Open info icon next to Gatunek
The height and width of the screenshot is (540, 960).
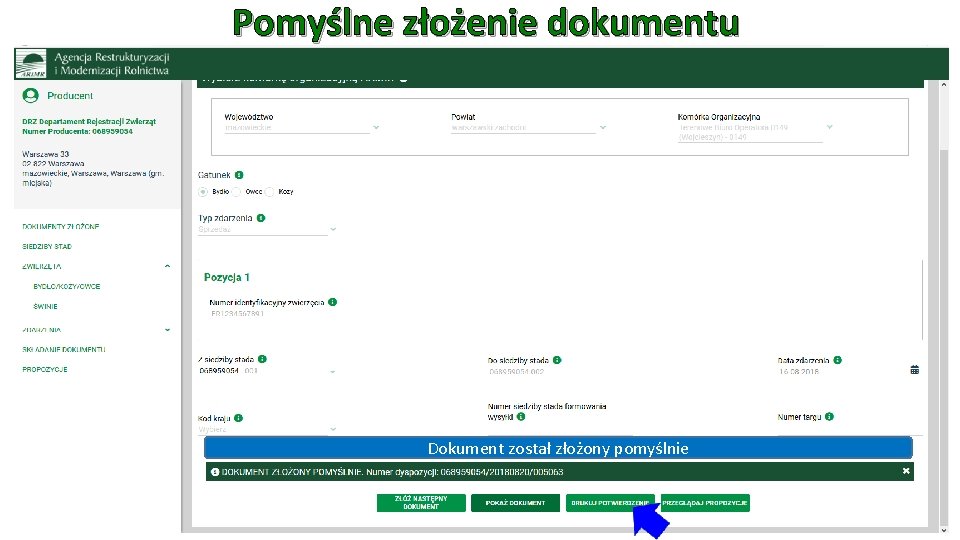click(239, 175)
